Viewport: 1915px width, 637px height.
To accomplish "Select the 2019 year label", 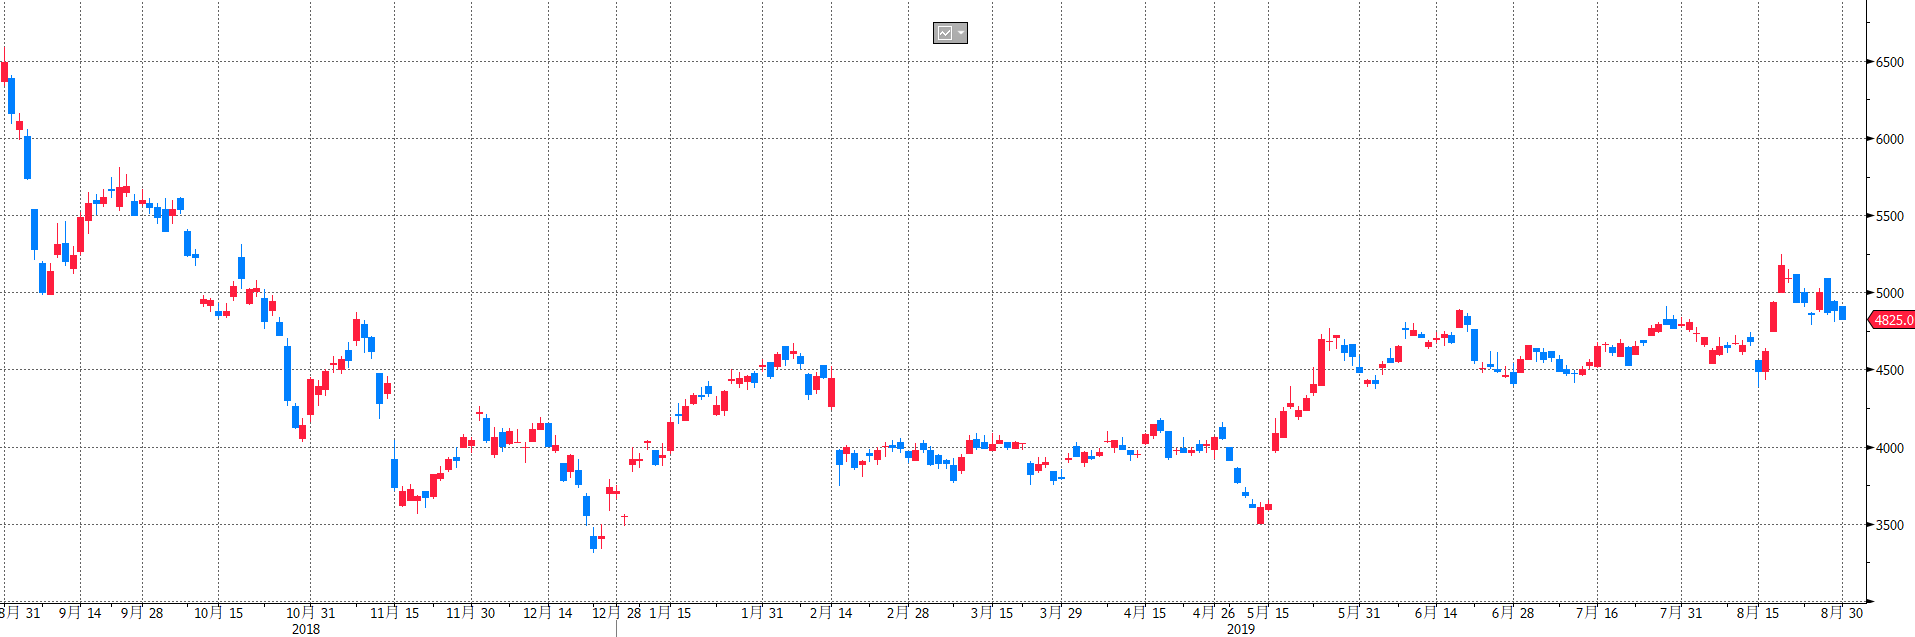I will pyautogui.click(x=1240, y=629).
